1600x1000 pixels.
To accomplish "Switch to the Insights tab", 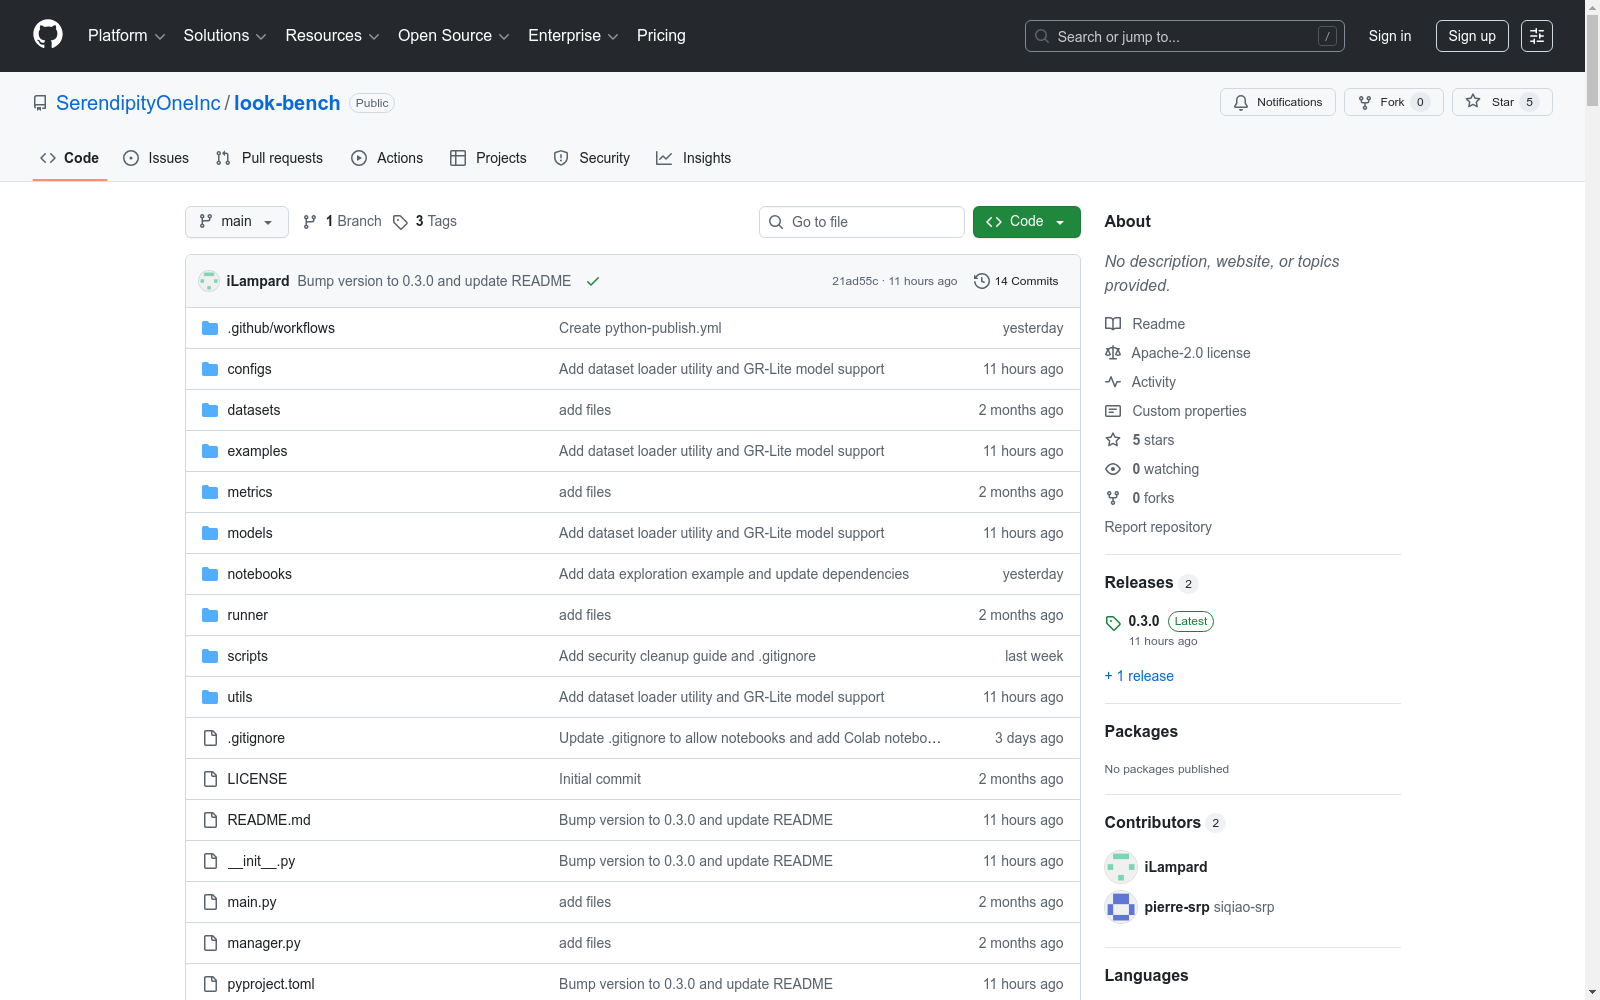I will point(694,158).
